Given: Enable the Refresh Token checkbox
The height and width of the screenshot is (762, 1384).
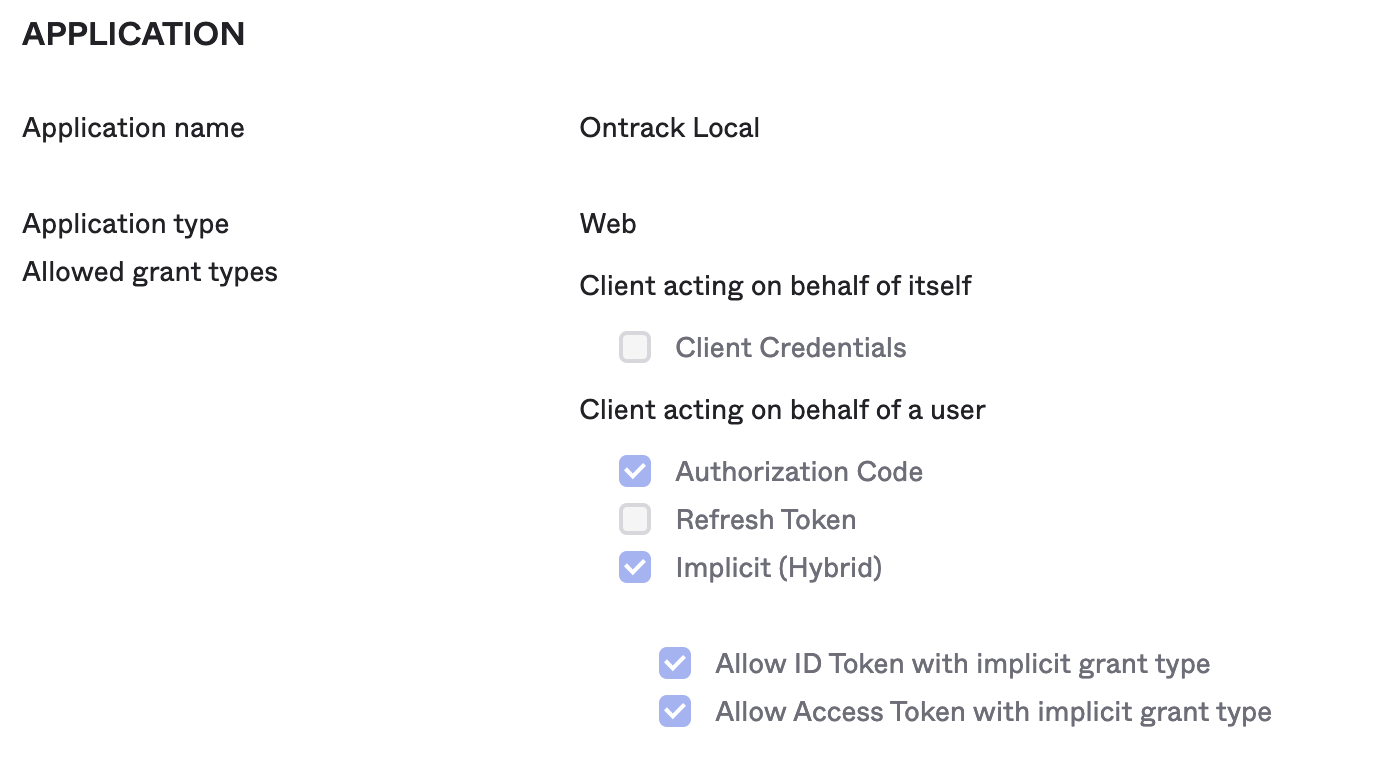Looking at the screenshot, I should click(635, 520).
